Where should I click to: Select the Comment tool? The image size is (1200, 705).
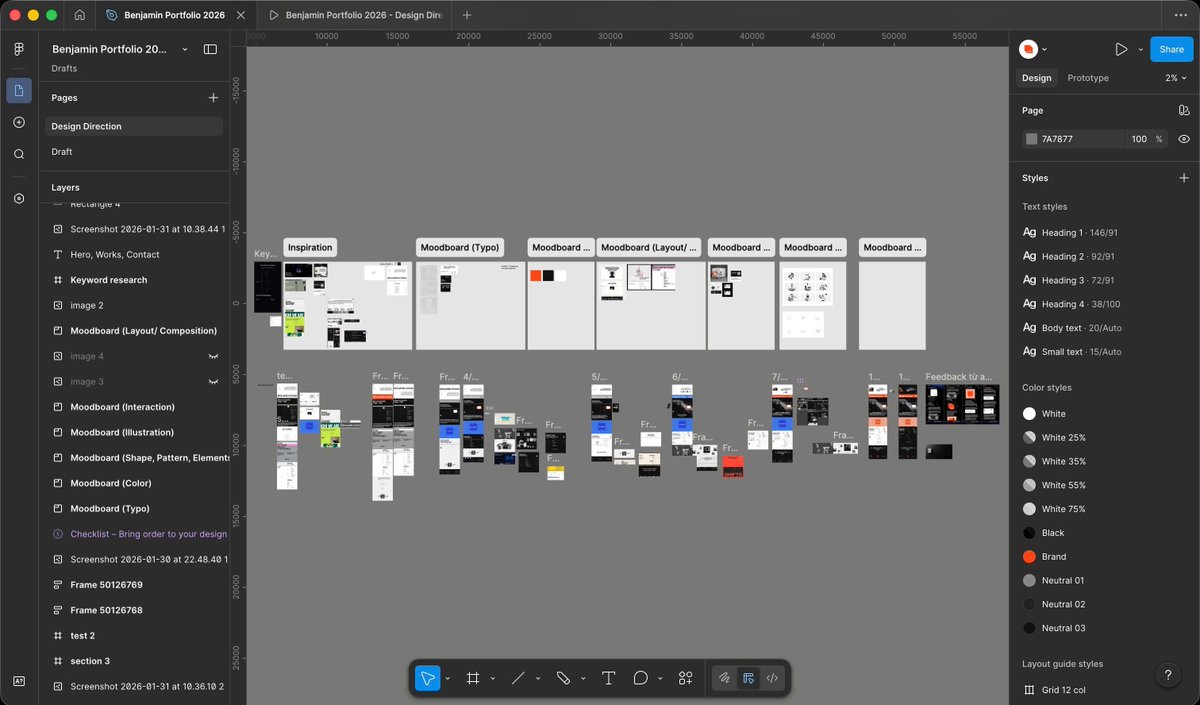click(x=641, y=678)
